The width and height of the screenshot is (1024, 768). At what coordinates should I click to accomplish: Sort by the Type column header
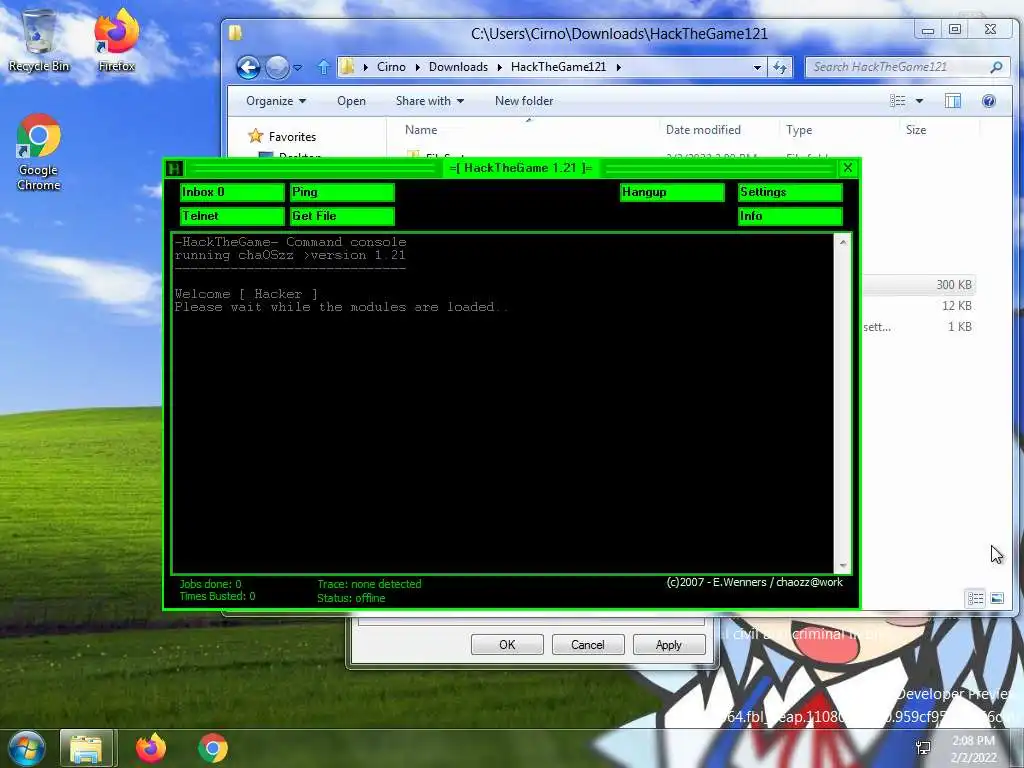click(799, 130)
